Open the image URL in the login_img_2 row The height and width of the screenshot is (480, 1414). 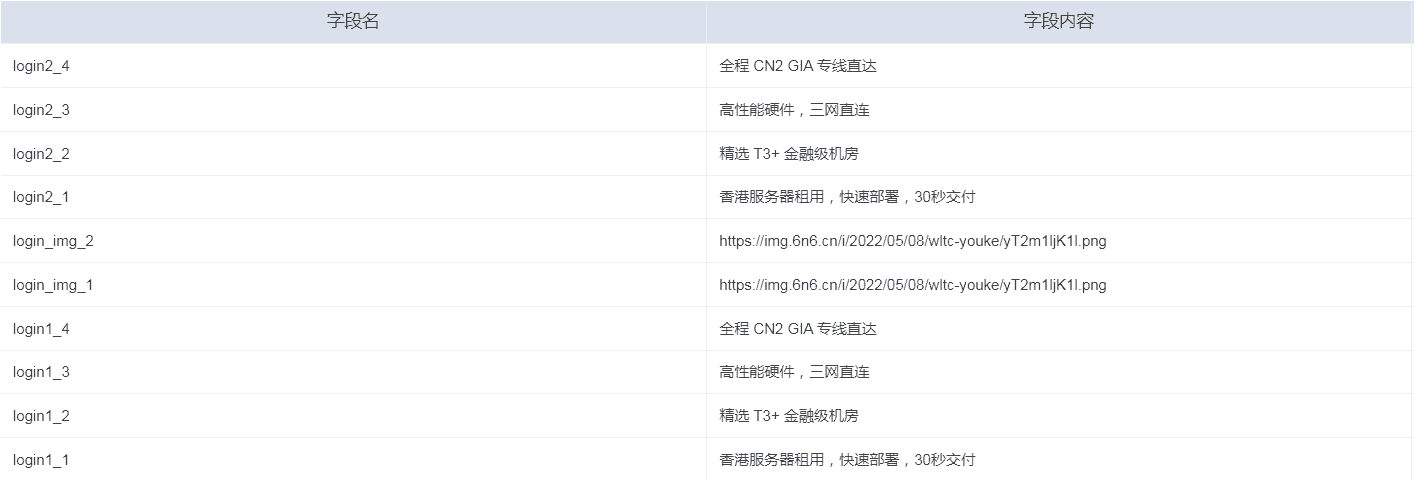[912, 241]
